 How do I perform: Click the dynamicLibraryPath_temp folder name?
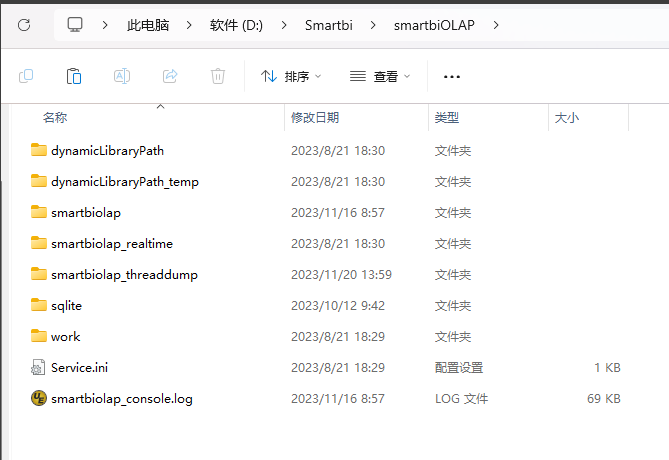pyautogui.click(x=125, y=182)
